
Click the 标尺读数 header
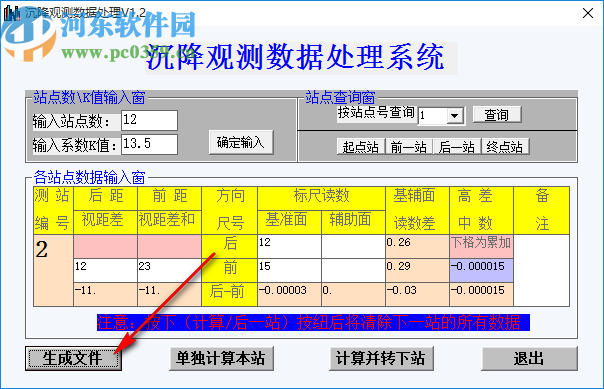coord(321,198)
